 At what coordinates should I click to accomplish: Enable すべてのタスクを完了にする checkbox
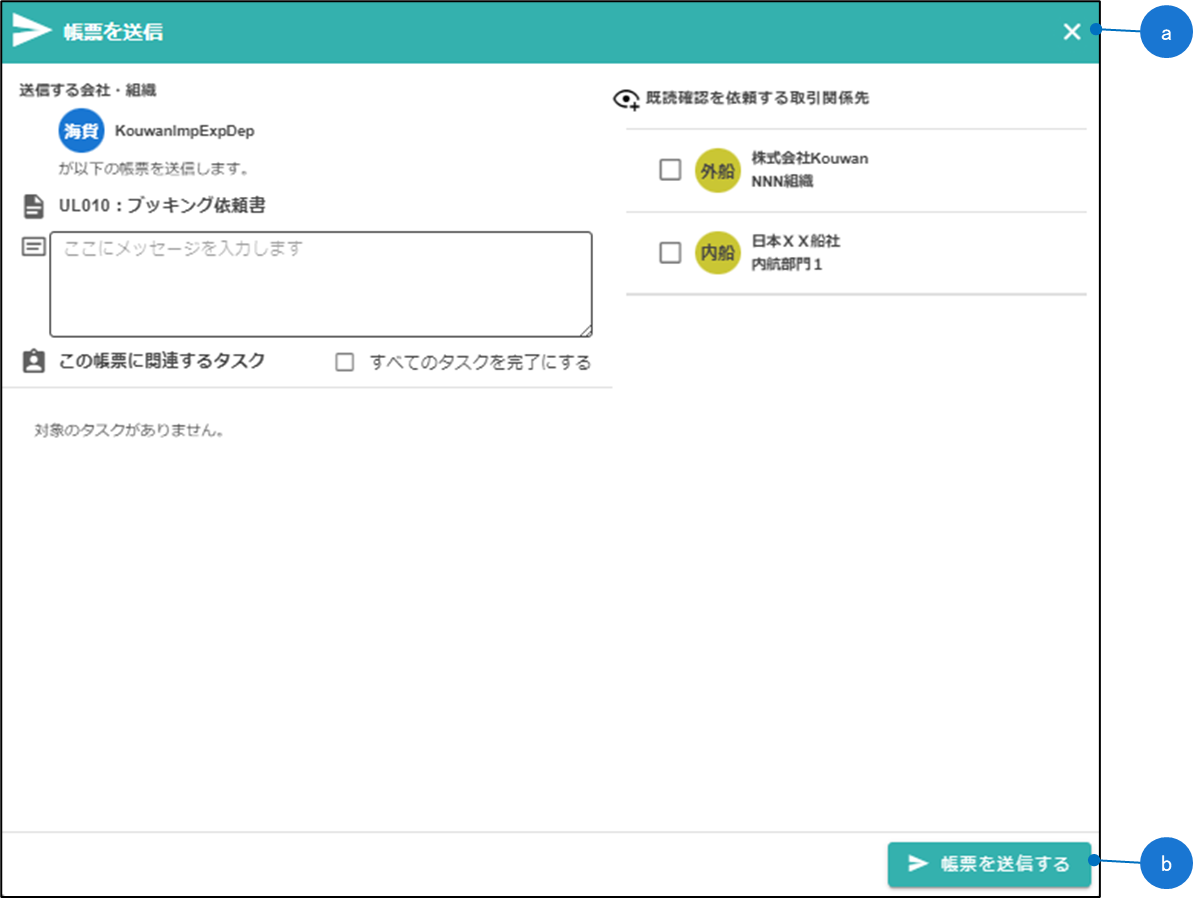(345, 363)
